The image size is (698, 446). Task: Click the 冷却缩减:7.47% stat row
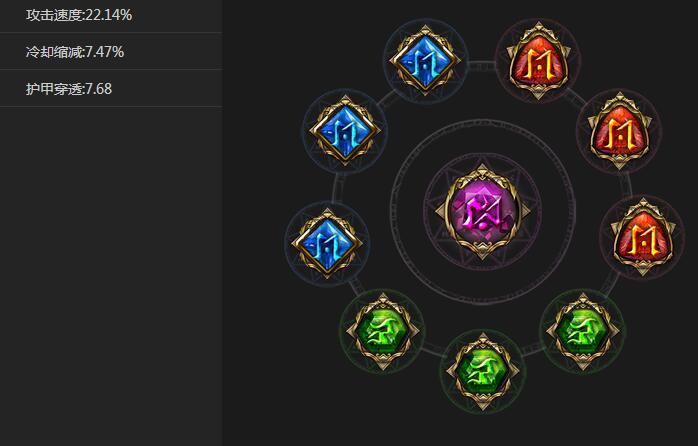tap(111, 51)
